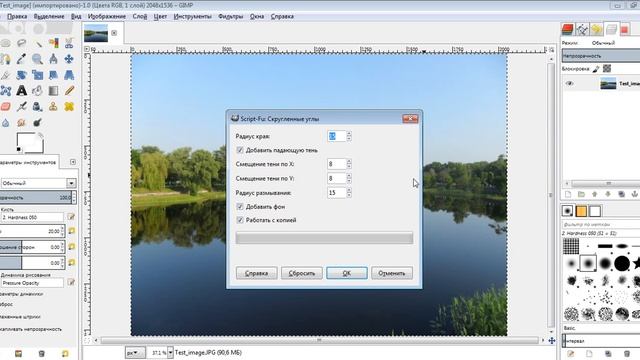
Task: Select the Blend gradient tool
Action: pyautogui.click(x=53, y=91)
